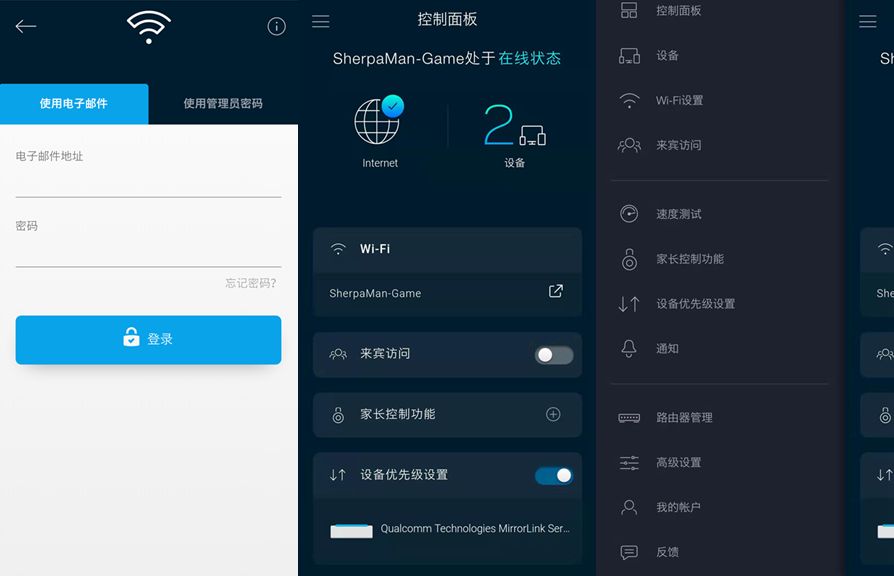This screenshot has width=894, height=576.
Task: Open share icon beside SherpaMan-Game network
Action: coord(555,291)
